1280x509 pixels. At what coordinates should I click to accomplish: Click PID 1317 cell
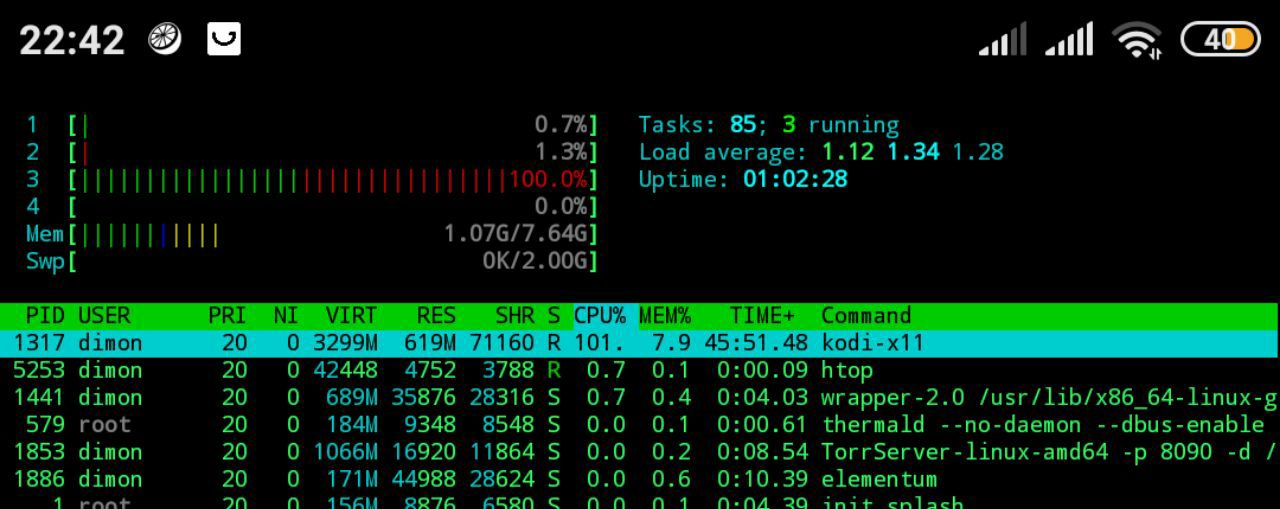pyautogui.click(x=39, y=343)
